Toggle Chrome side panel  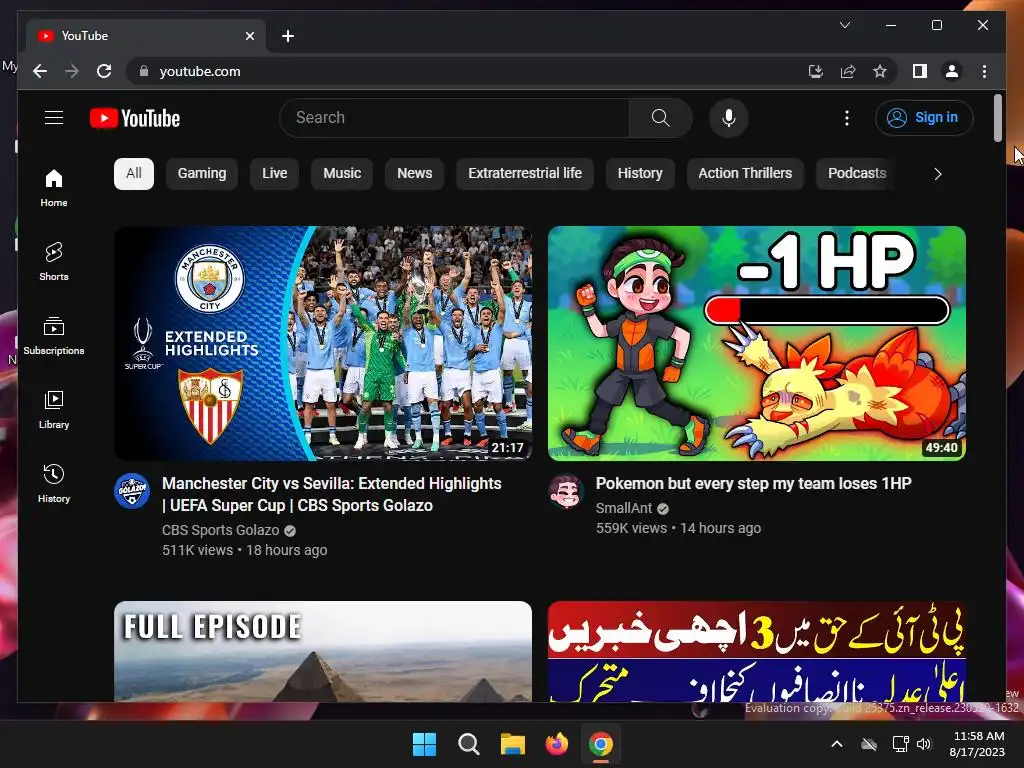point(920,71)
